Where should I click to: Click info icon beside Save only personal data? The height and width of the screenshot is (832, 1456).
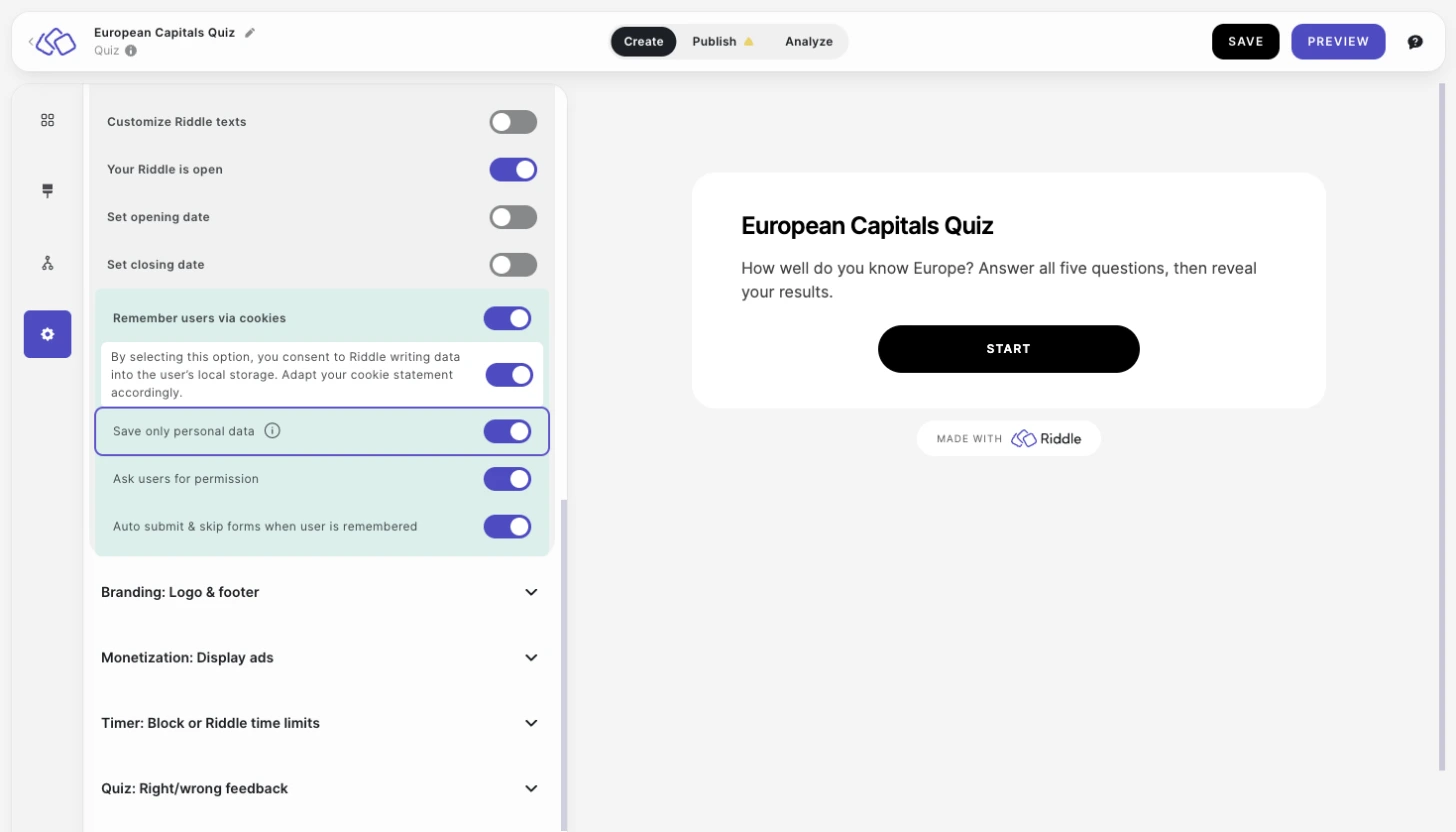[272, 431]
